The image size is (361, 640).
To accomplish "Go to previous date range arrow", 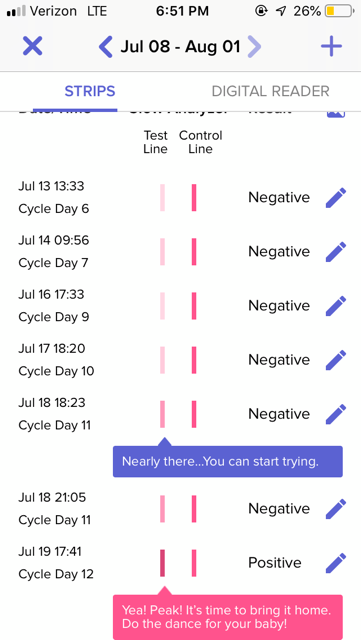I will pyautogui.click(x=105, y=47).
